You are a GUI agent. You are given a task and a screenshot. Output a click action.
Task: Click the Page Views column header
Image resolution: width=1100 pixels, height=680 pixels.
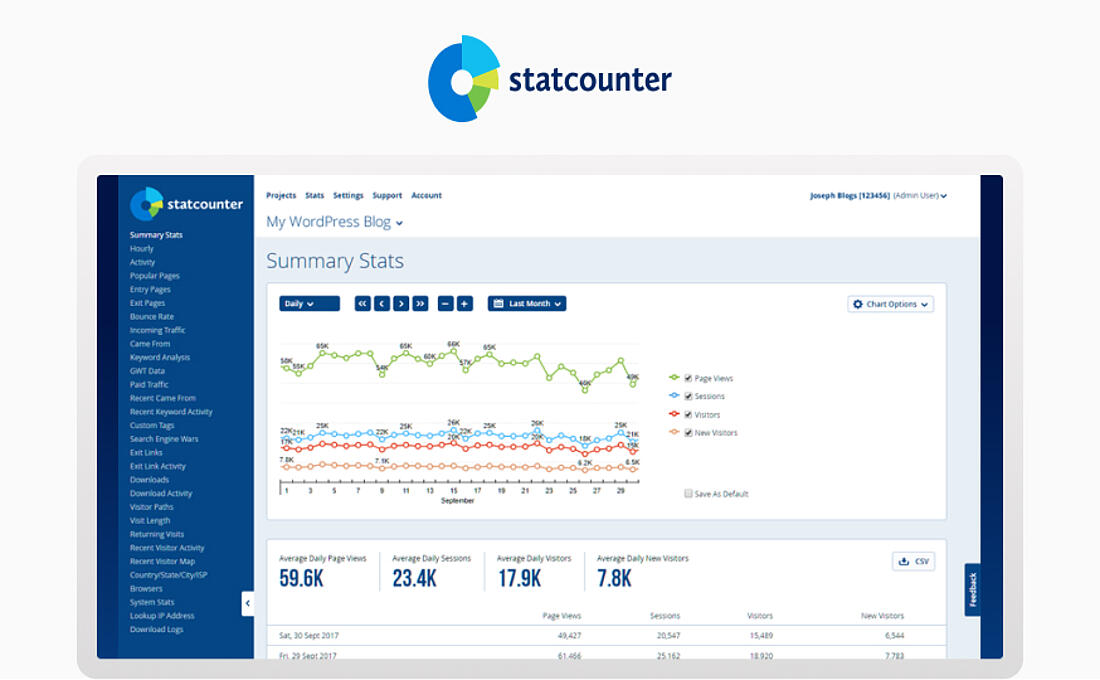(x=561, y=616)
